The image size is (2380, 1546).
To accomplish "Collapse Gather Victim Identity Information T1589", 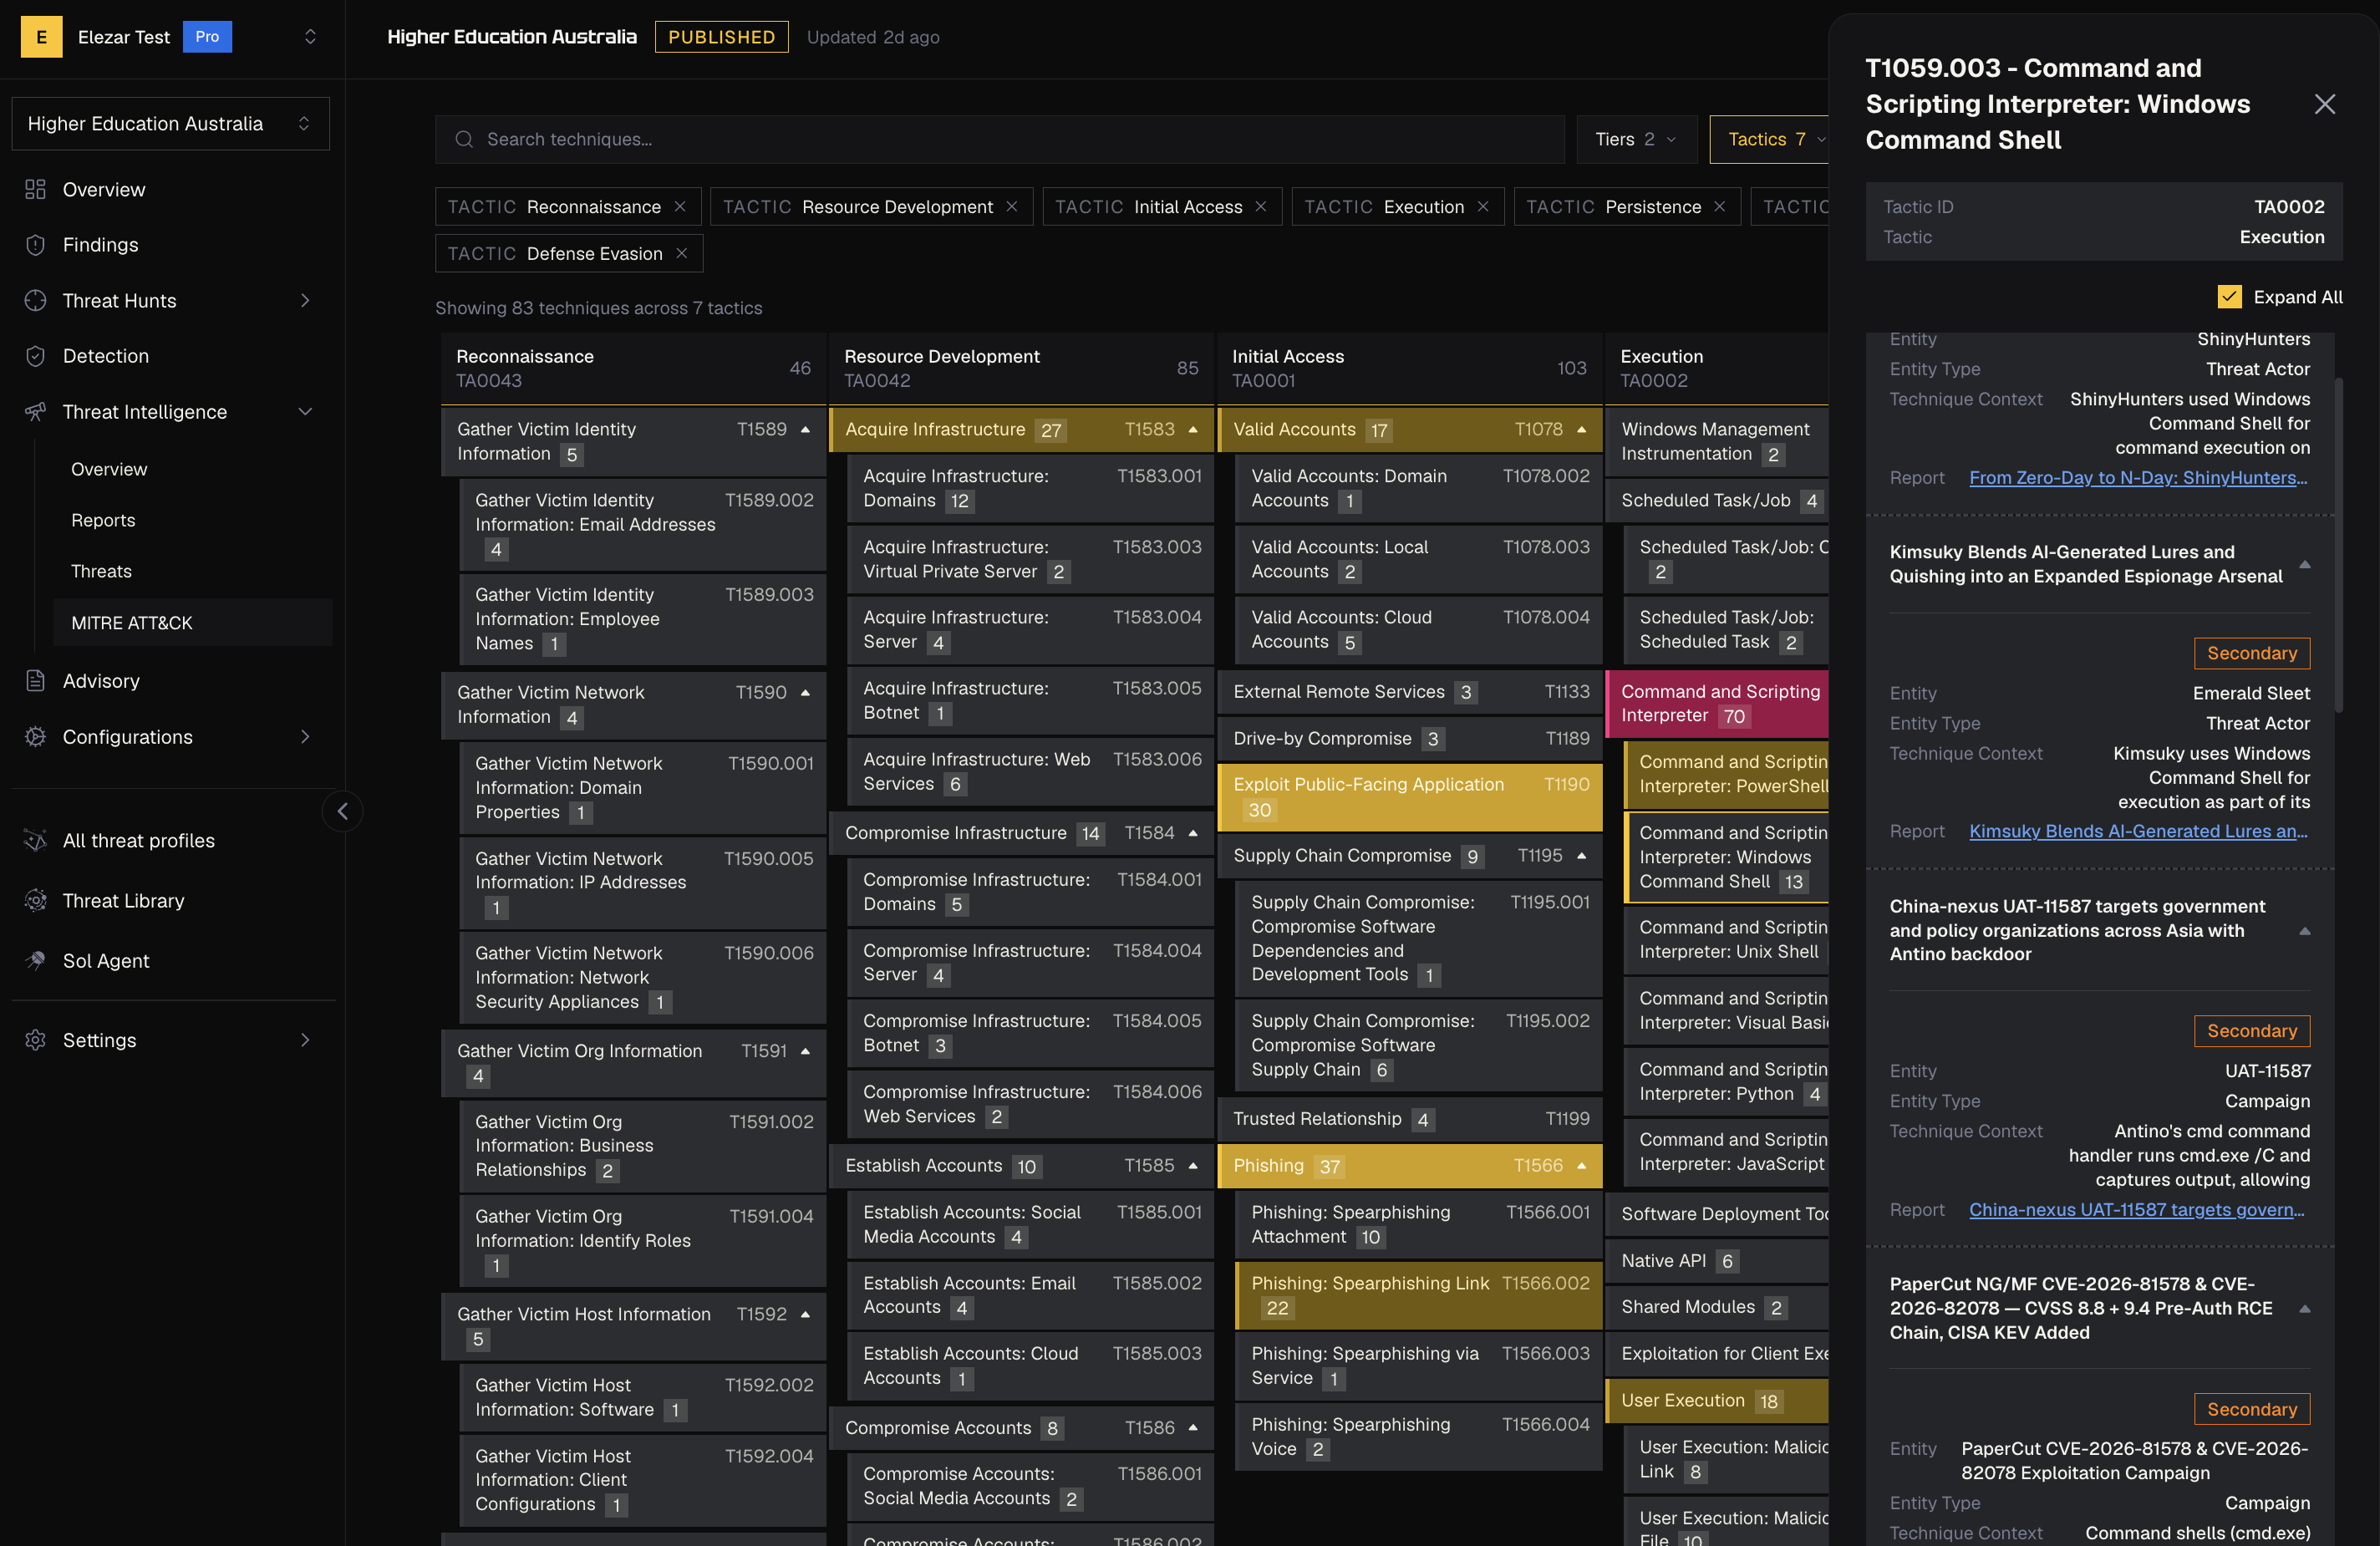I will pos(805,429).
